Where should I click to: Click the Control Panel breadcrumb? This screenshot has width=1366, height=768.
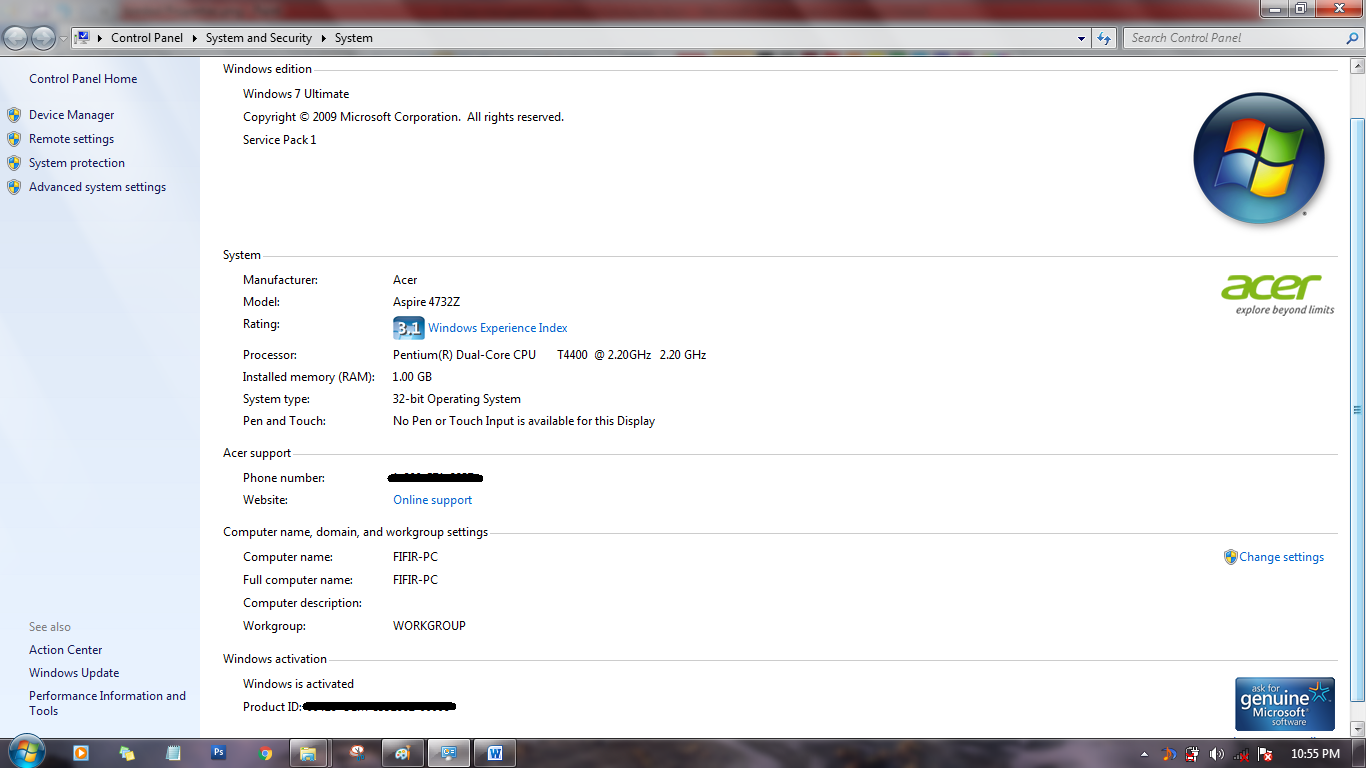[x=147, y=38]
